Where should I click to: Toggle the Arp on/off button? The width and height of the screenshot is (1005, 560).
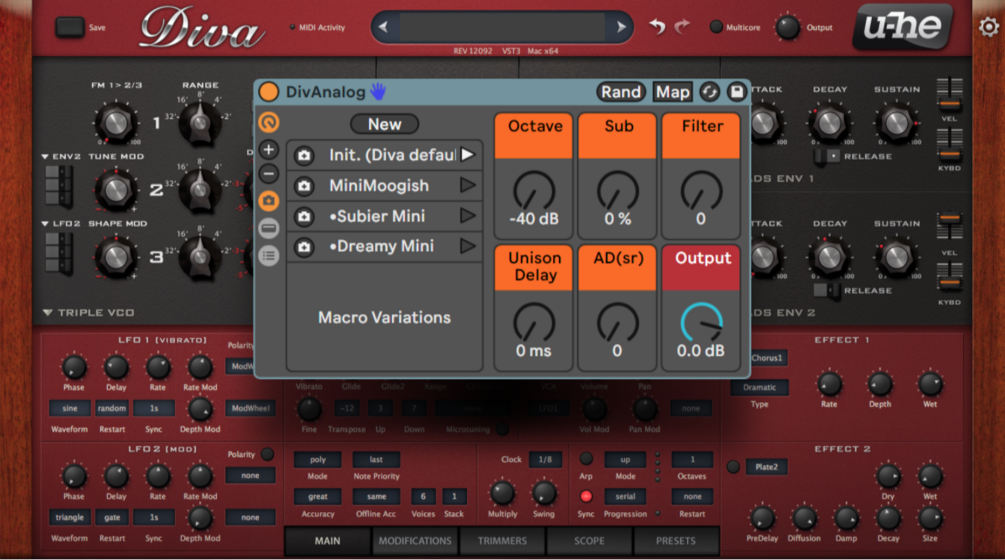coord(586,459)
